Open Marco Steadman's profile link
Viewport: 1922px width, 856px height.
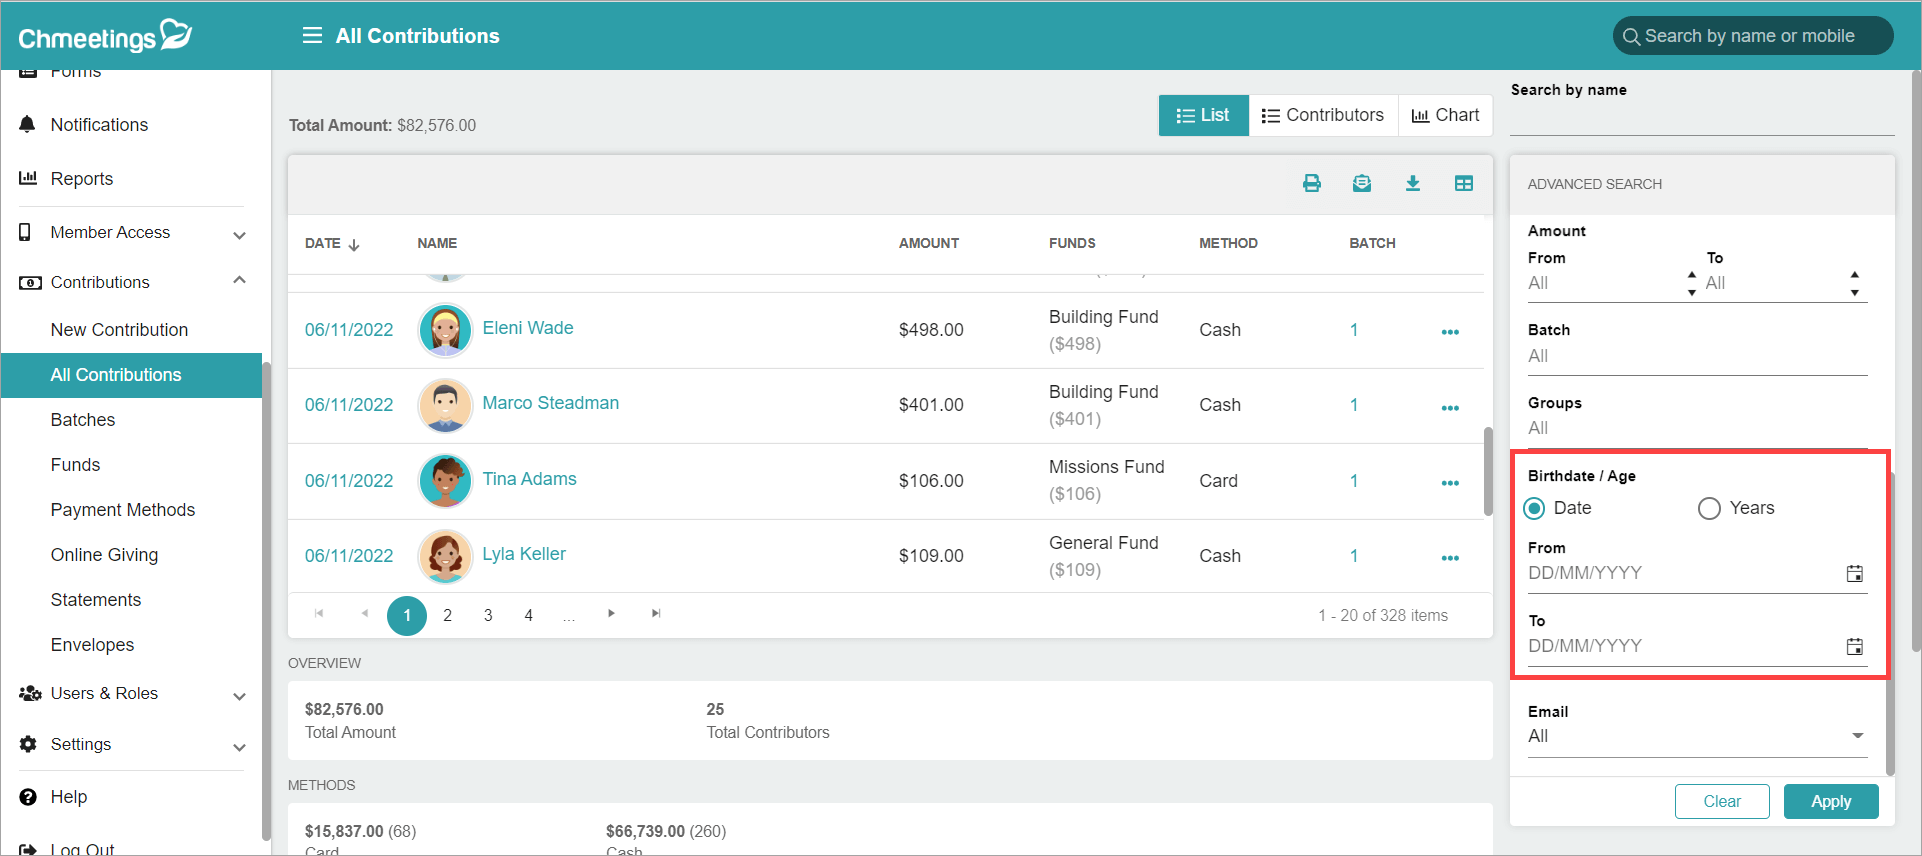(x=551, y=403)
